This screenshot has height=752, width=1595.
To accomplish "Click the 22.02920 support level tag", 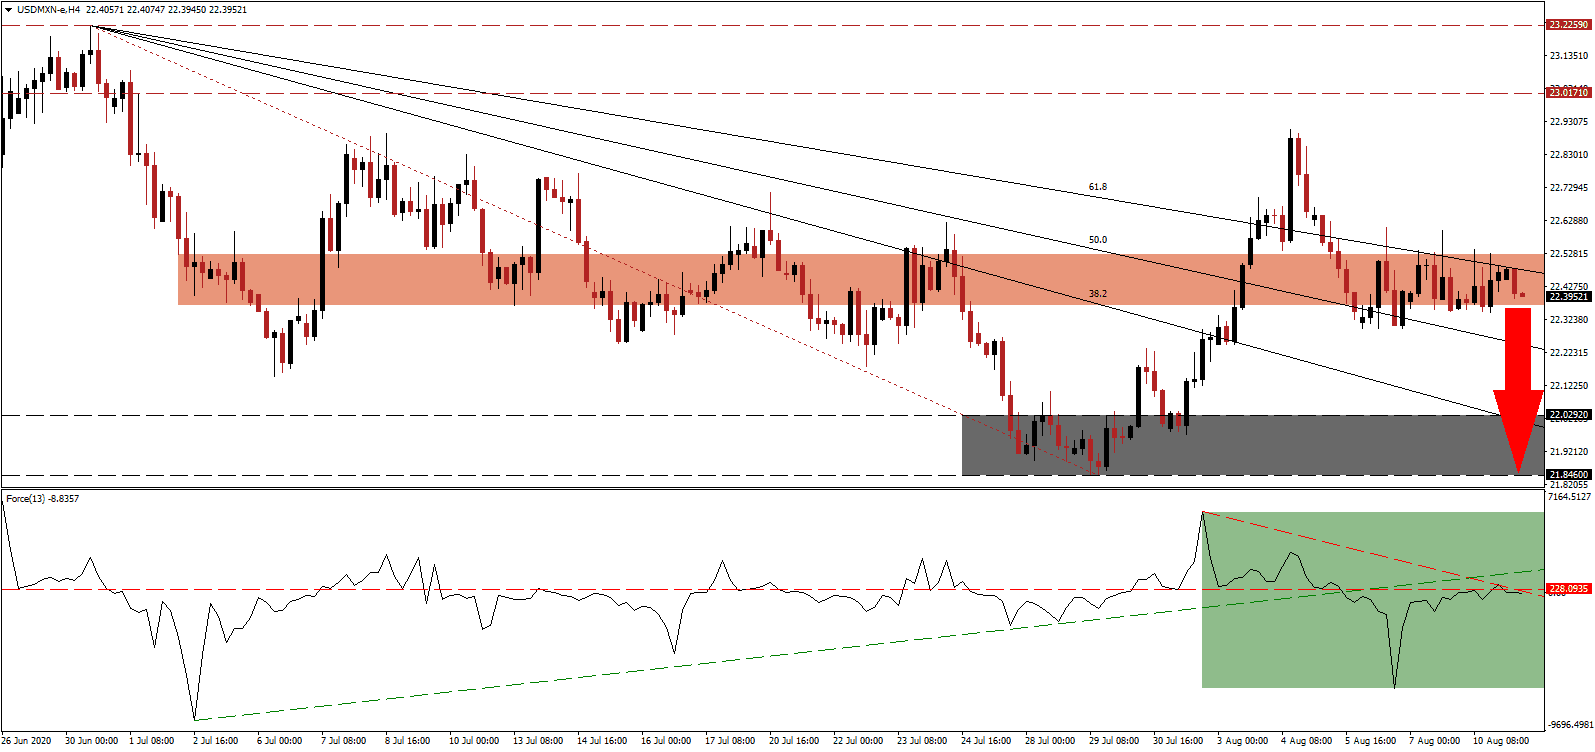I will (1567, 414).
